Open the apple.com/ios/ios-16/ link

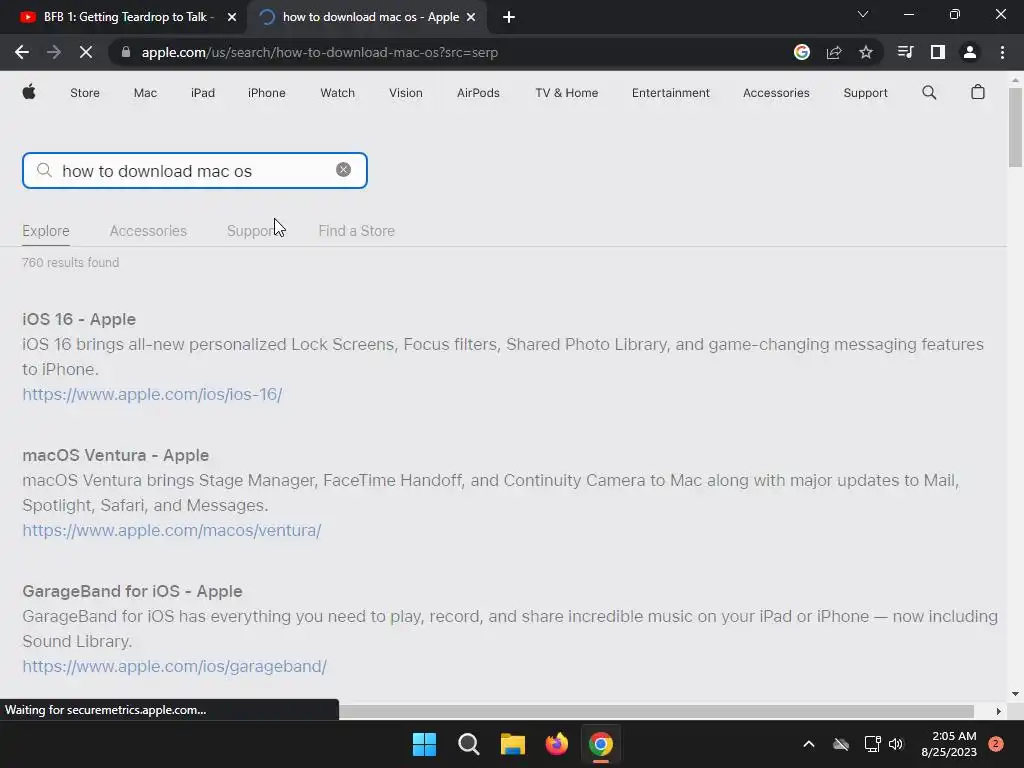[152, 394]
